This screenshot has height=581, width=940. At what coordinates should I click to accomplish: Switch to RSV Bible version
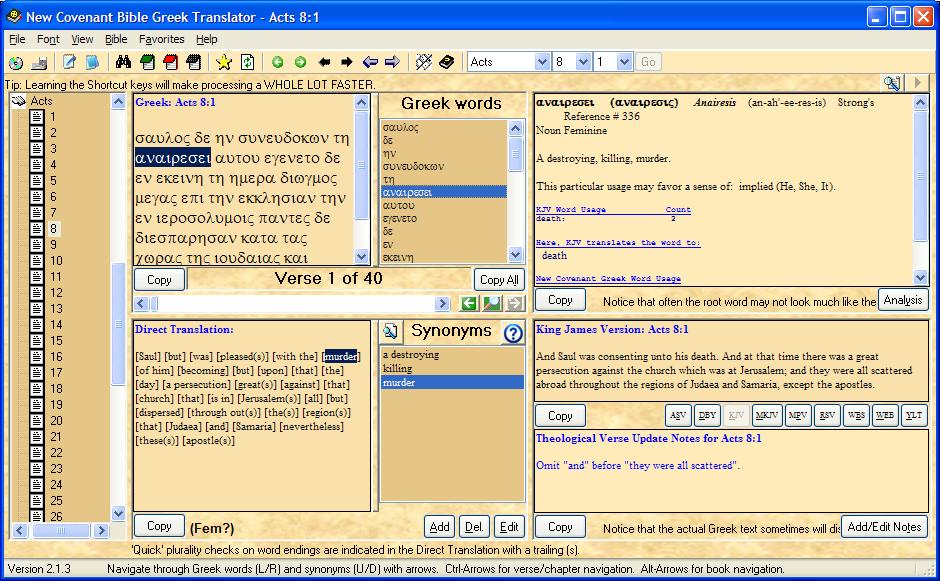tap(826, 415)
